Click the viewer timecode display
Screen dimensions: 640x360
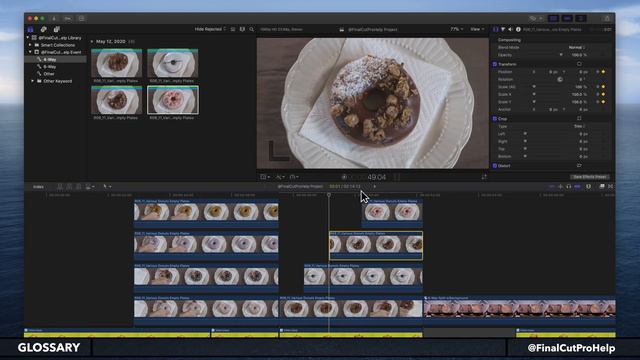pos(376,177)
